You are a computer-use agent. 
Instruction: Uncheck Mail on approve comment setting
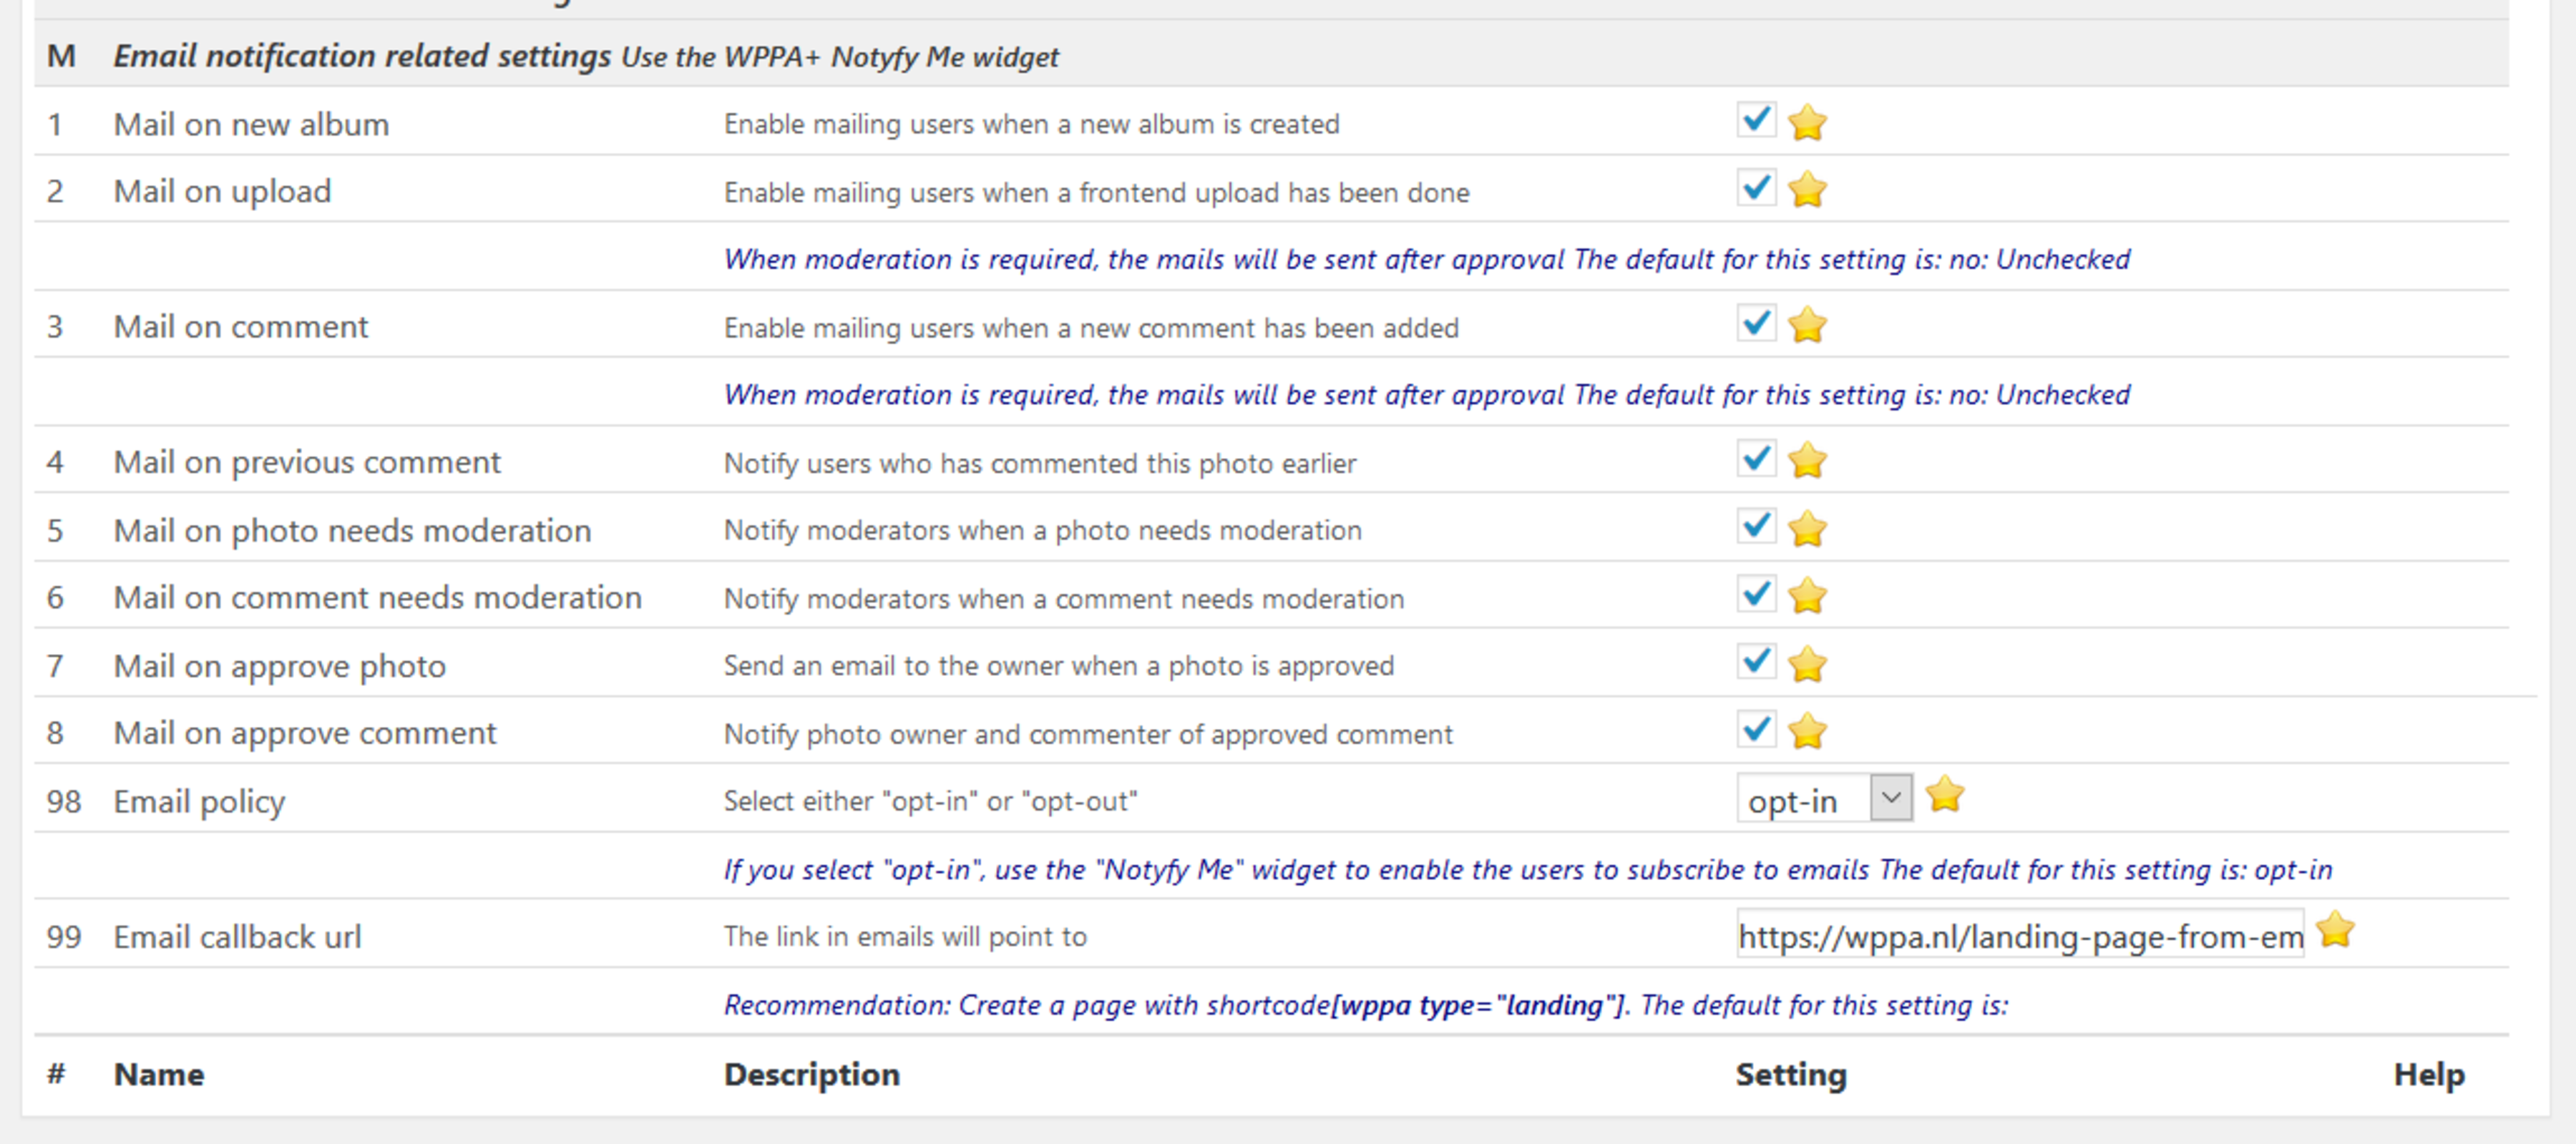point(1756,729)
